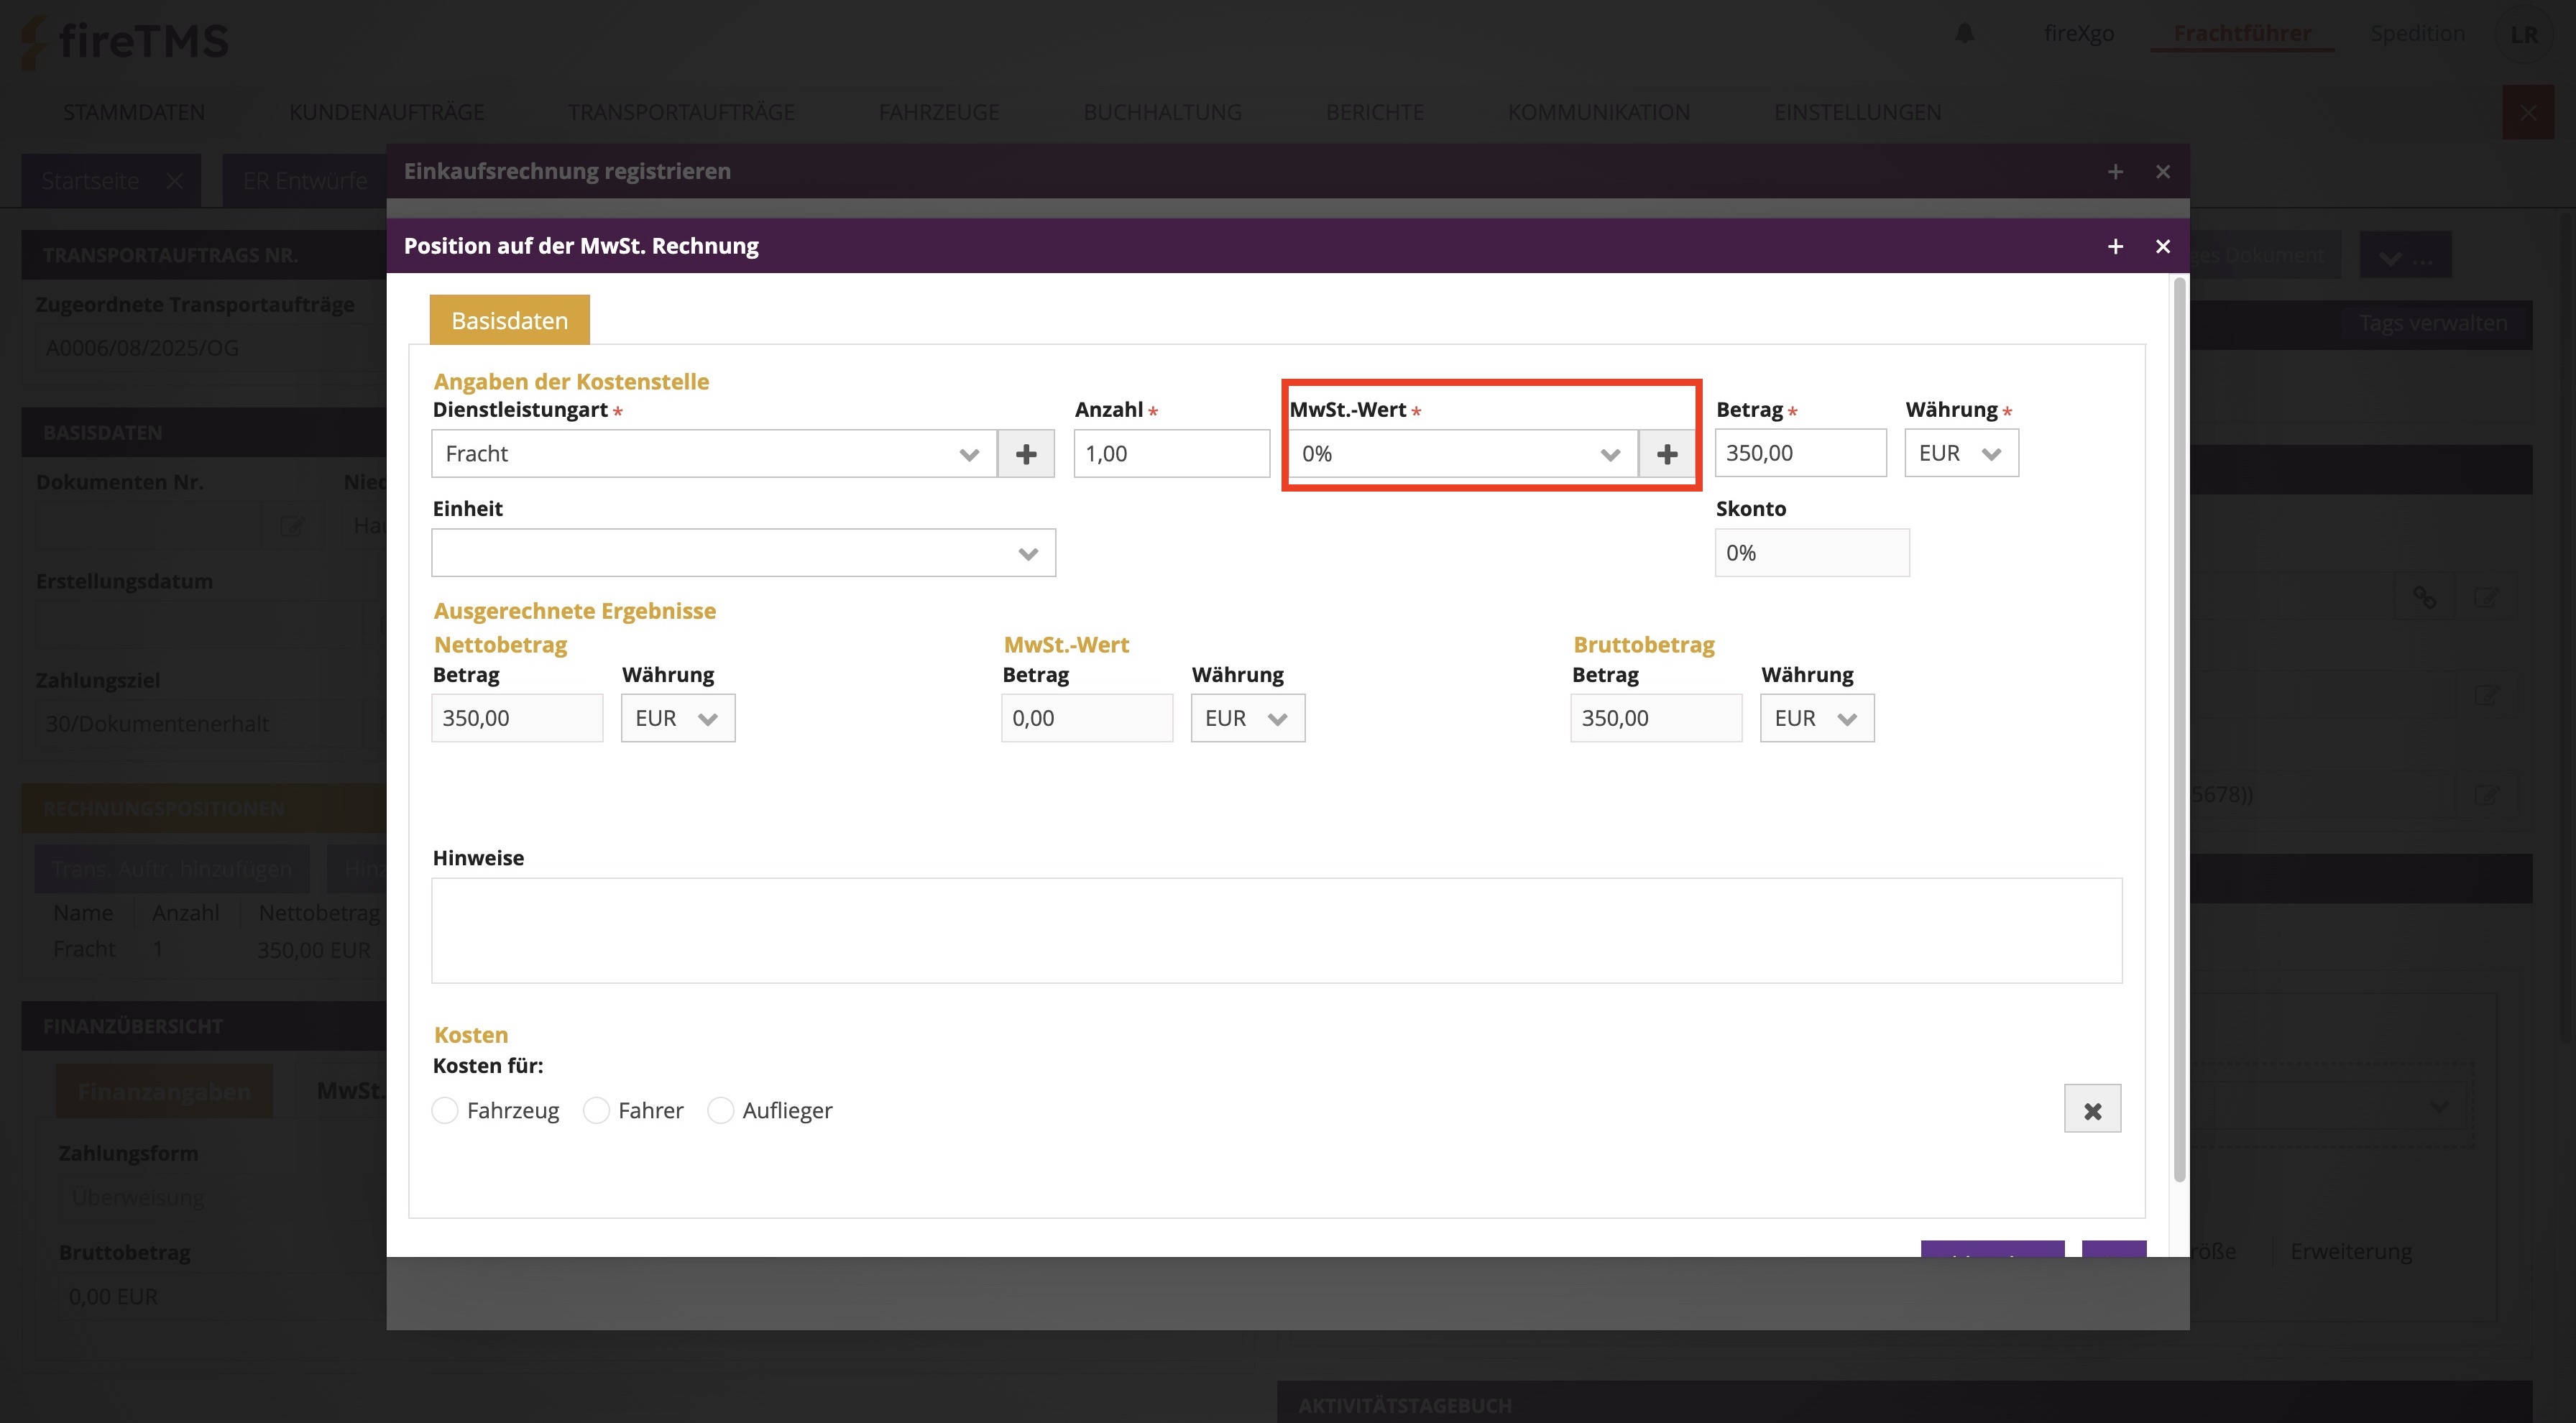Expand the more options dropdown in background toolbar
The height and width of the screenshot is (1423, 2576).
point(2405,256)
